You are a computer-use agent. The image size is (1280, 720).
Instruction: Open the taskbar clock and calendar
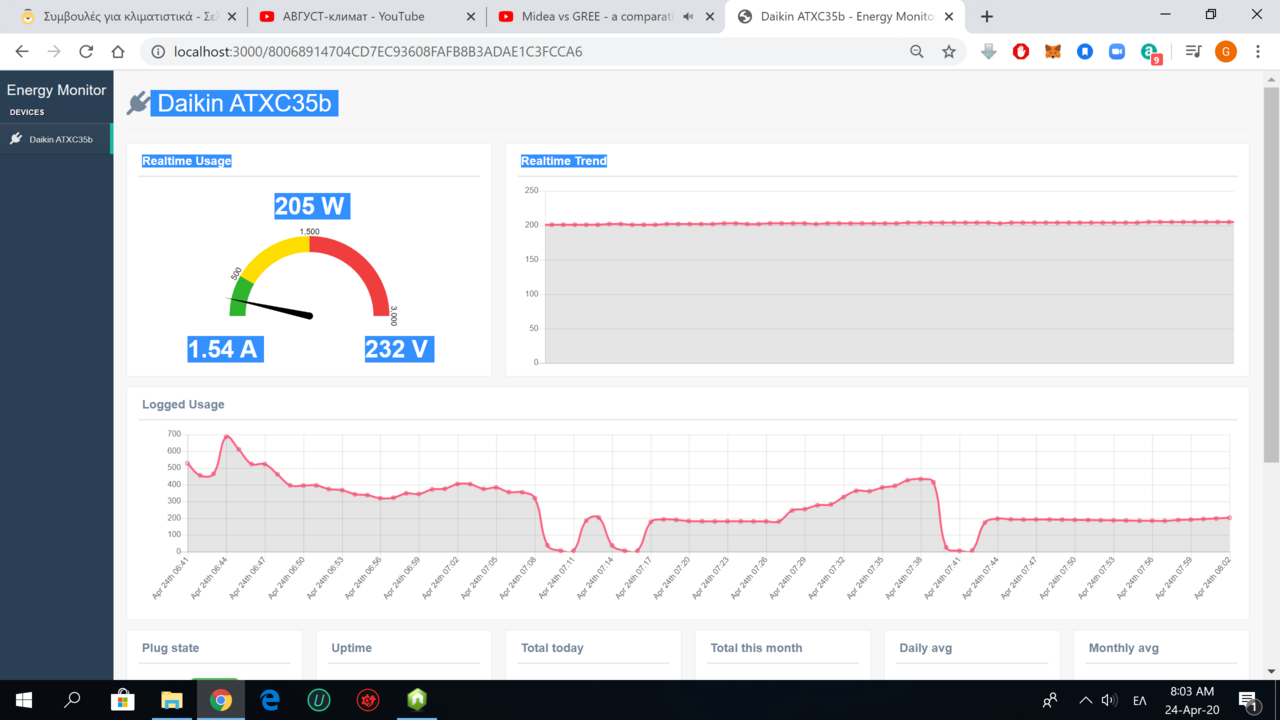[1191, 700]
